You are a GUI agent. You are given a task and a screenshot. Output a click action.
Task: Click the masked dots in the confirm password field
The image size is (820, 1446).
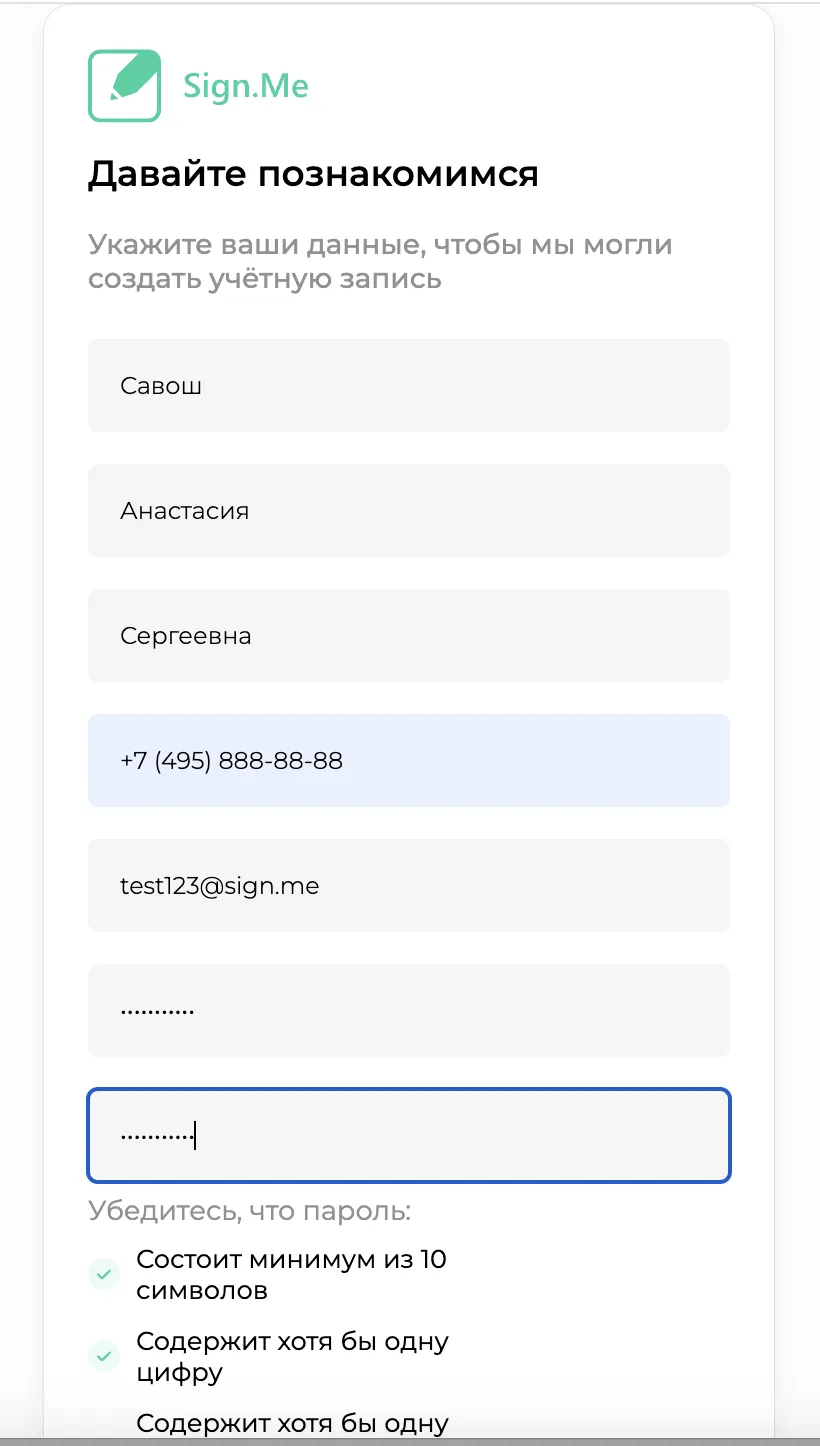click(x=157, y=1136)
